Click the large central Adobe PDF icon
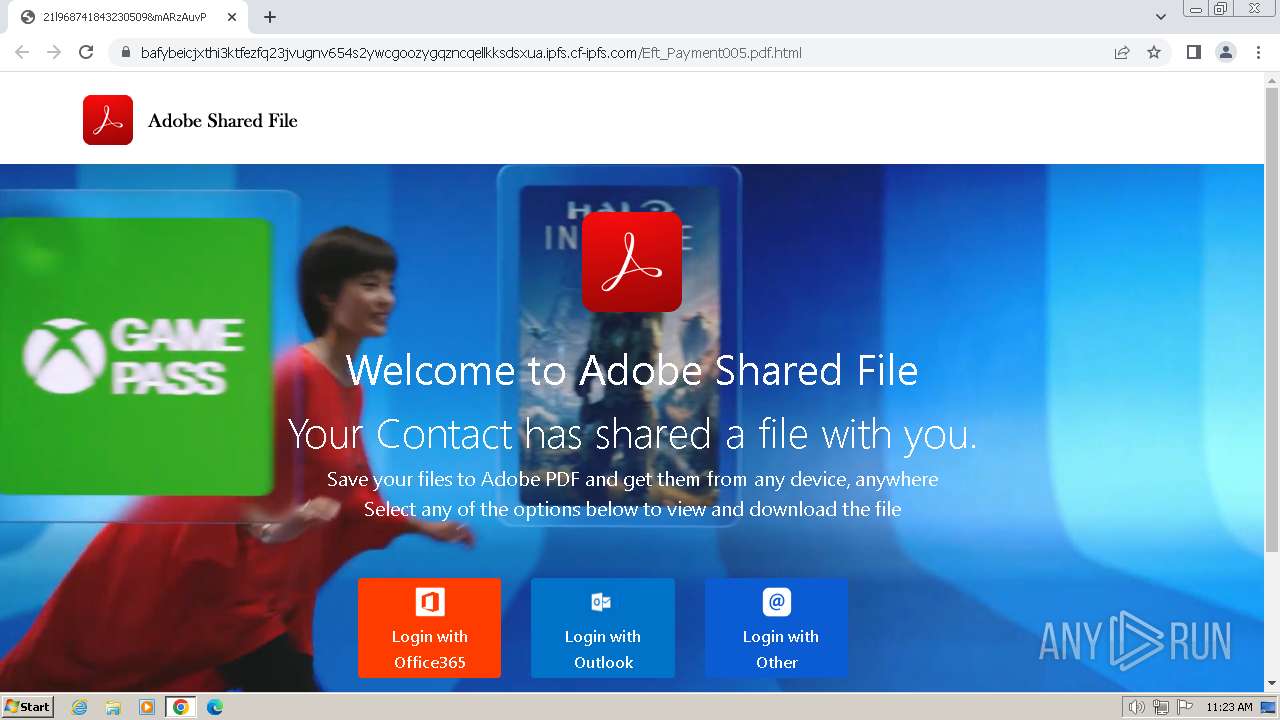 coord(632,262)
